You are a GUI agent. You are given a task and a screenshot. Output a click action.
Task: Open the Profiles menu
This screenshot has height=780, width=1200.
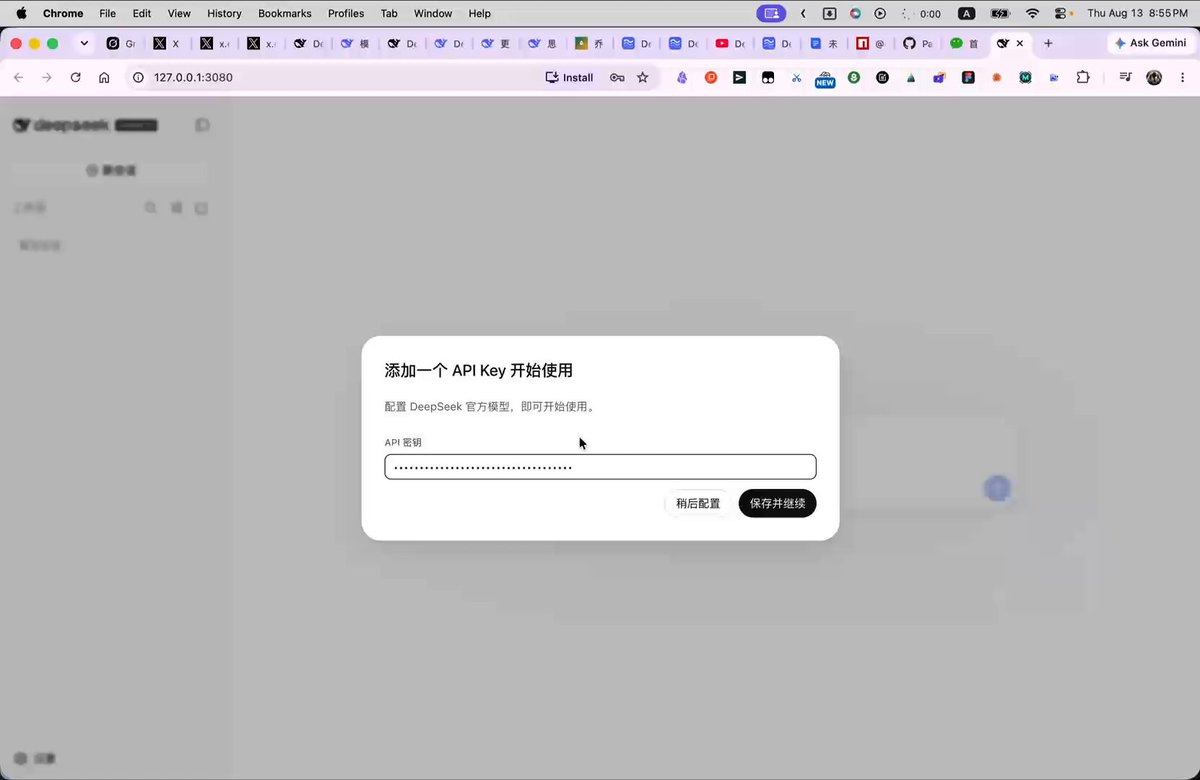346,13
